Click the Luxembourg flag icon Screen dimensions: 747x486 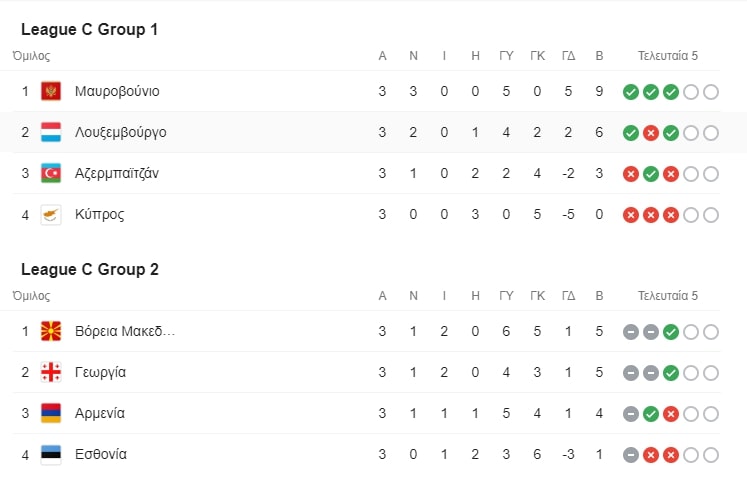[51, 133]
